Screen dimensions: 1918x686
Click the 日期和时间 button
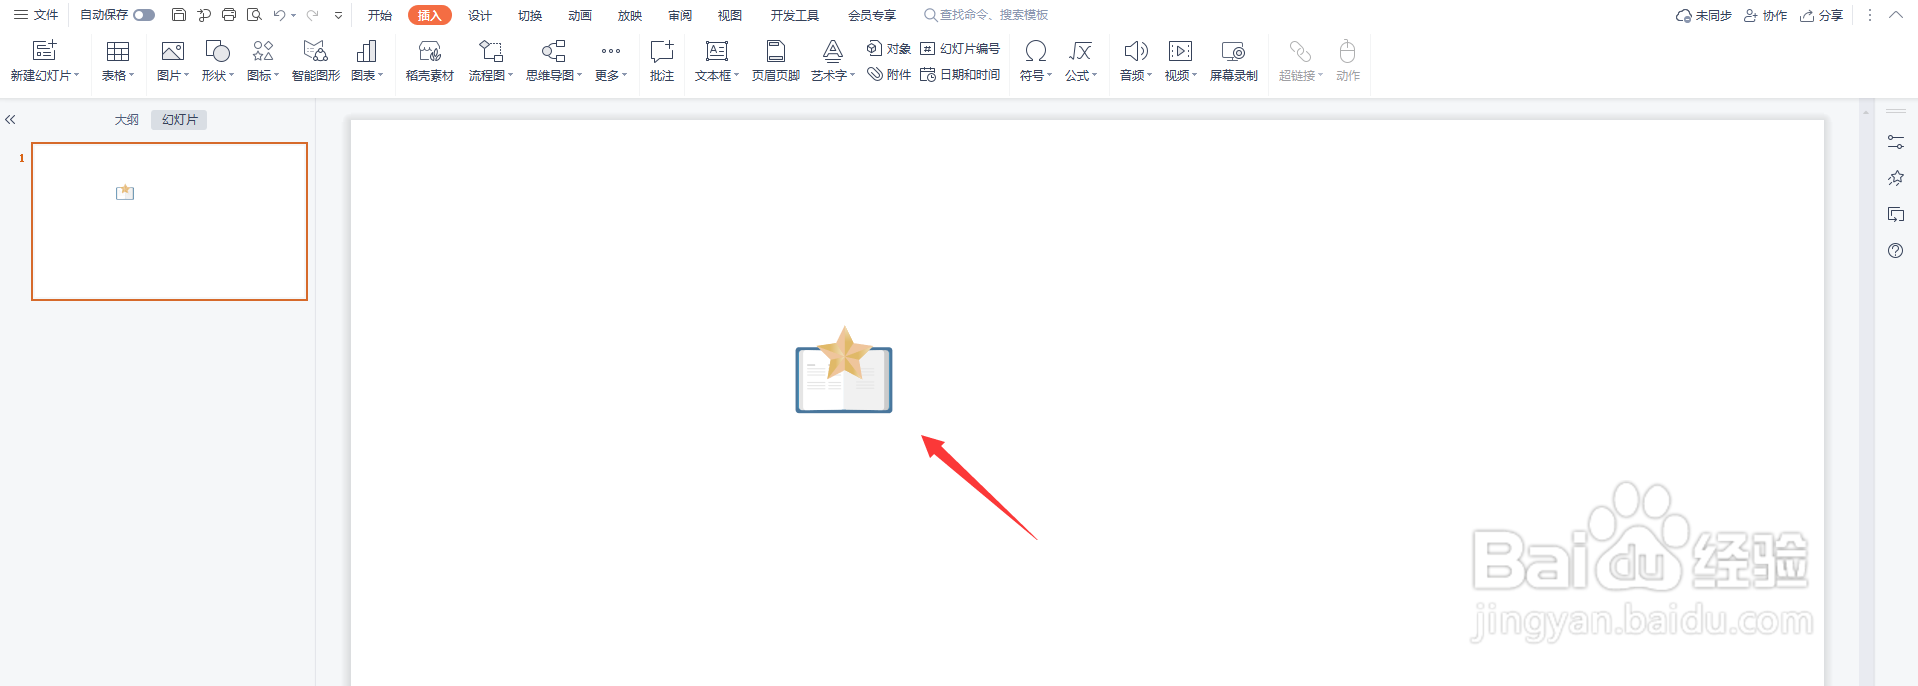[960, 74]
